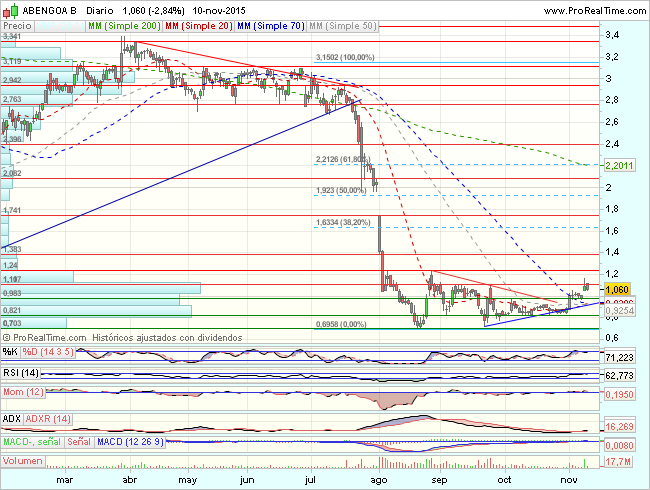
Task: Click the 2,2126 (61,80%) Fibonacci label
Action: [343, 159]
